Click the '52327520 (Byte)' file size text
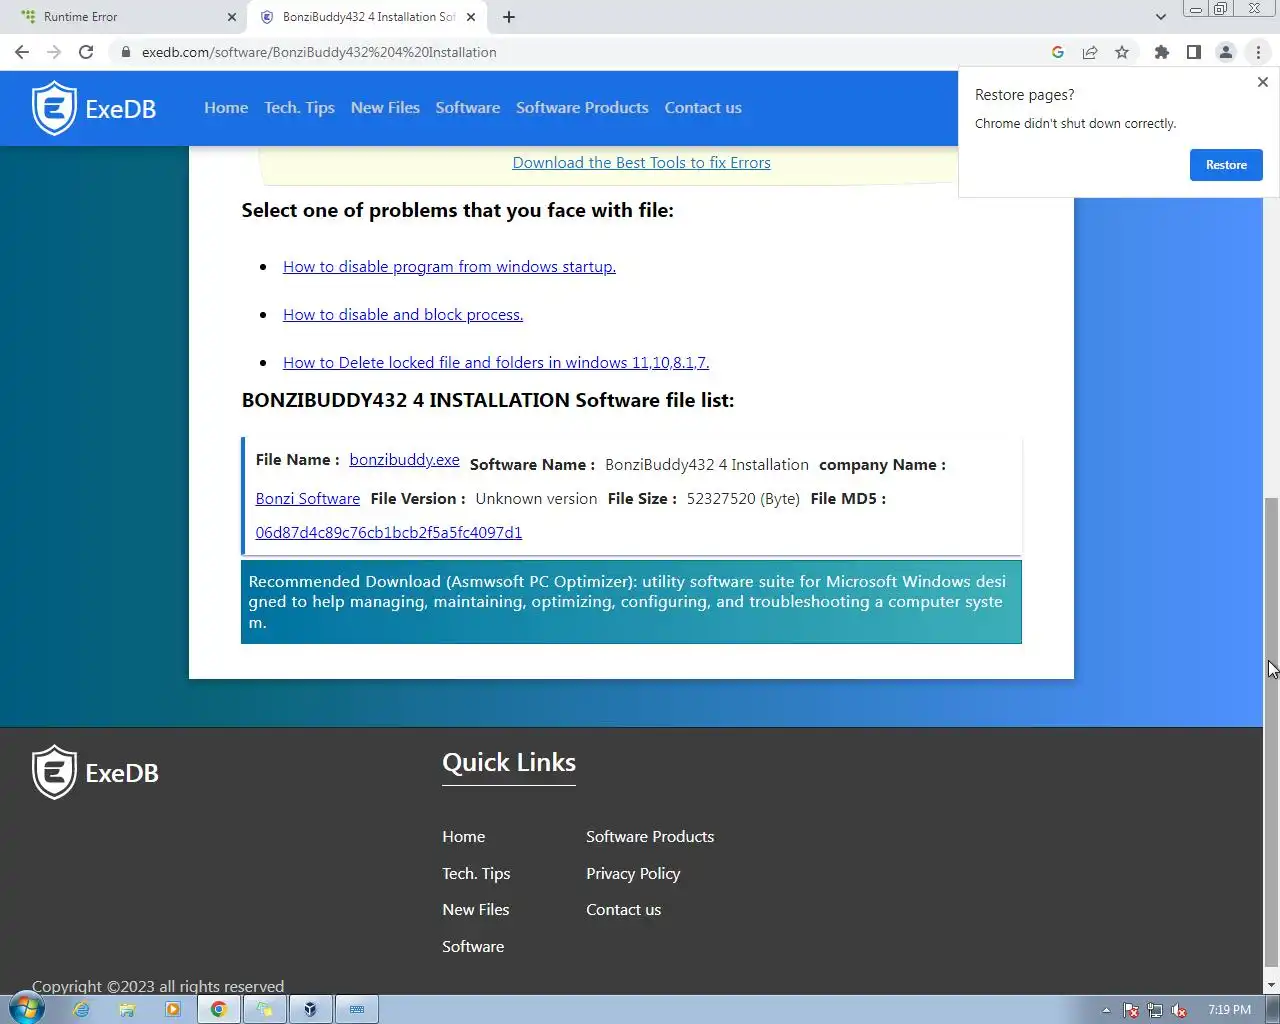Image resolution: width=1280 pixels, height=1024 pixels. pyautogui.click(x=743, y=499)
